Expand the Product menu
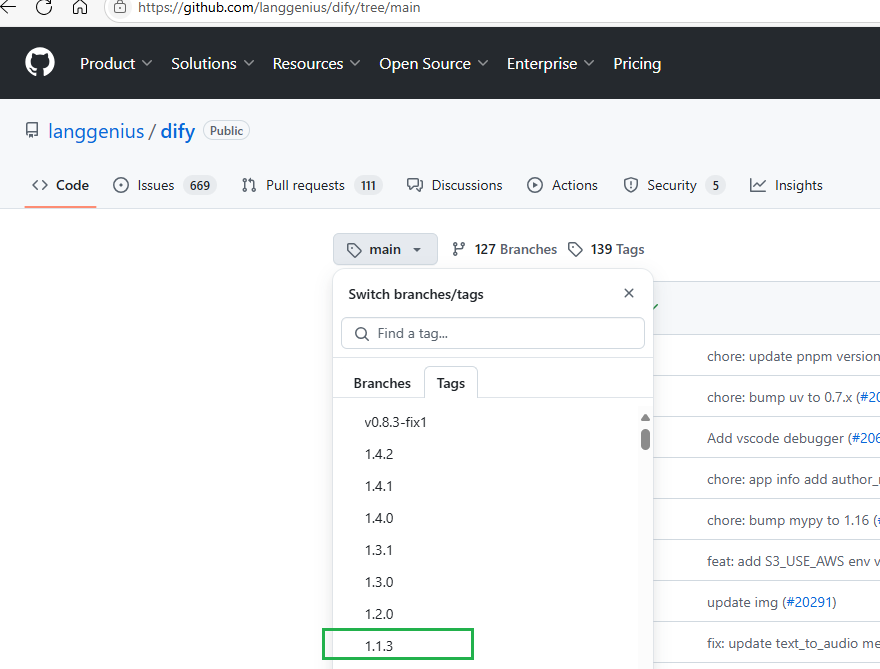This screenshot has height=669, width=880. [116, 63]
